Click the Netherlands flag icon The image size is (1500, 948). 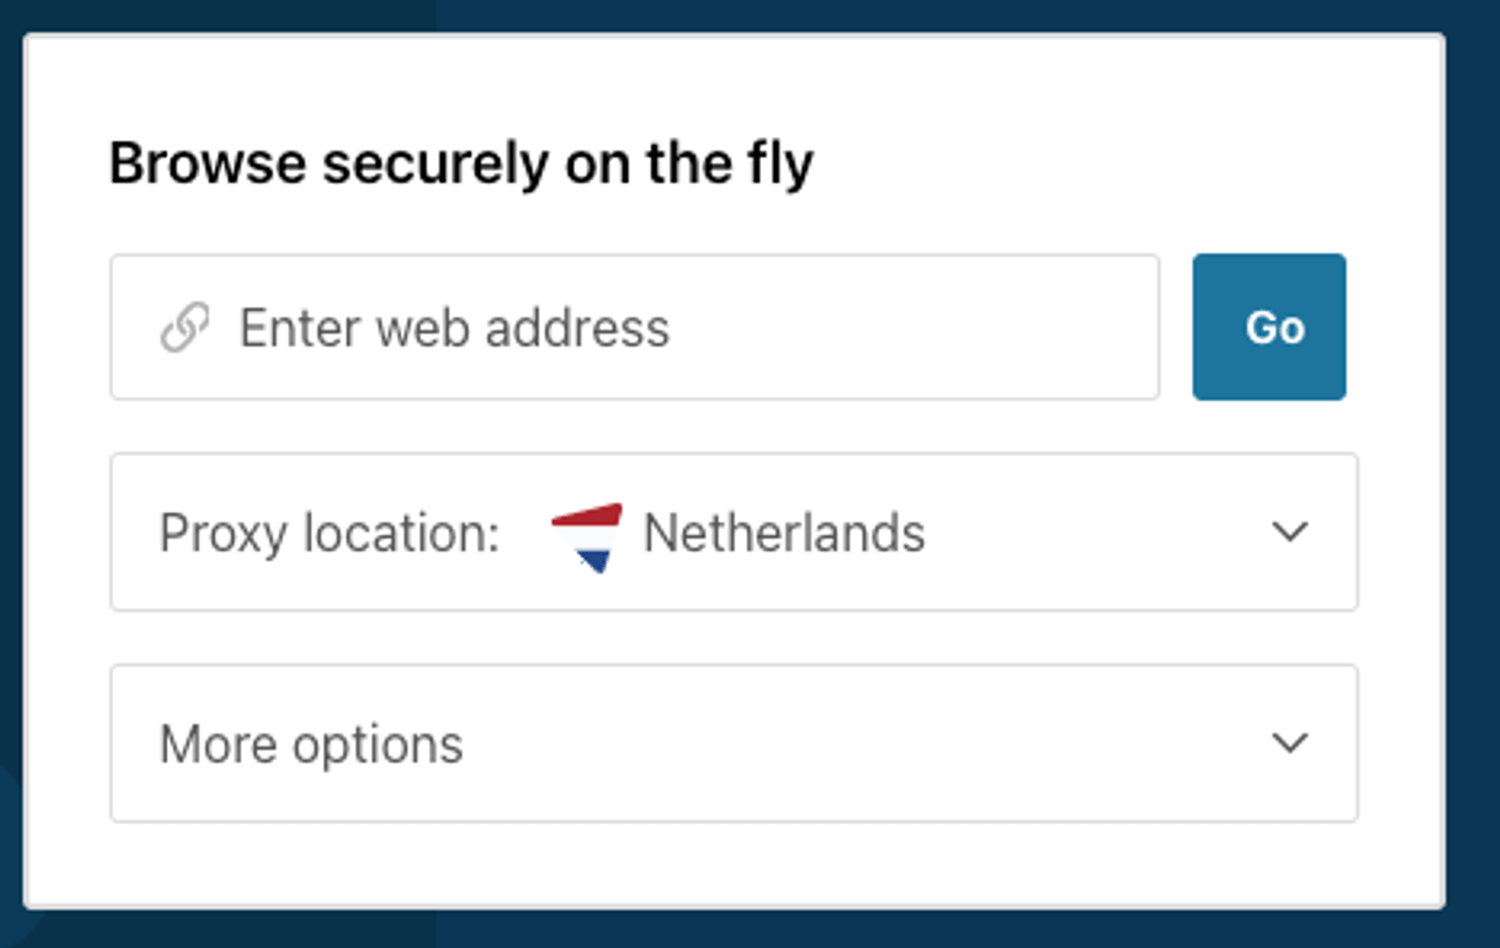pyautogui.click(x=587, y=537)
